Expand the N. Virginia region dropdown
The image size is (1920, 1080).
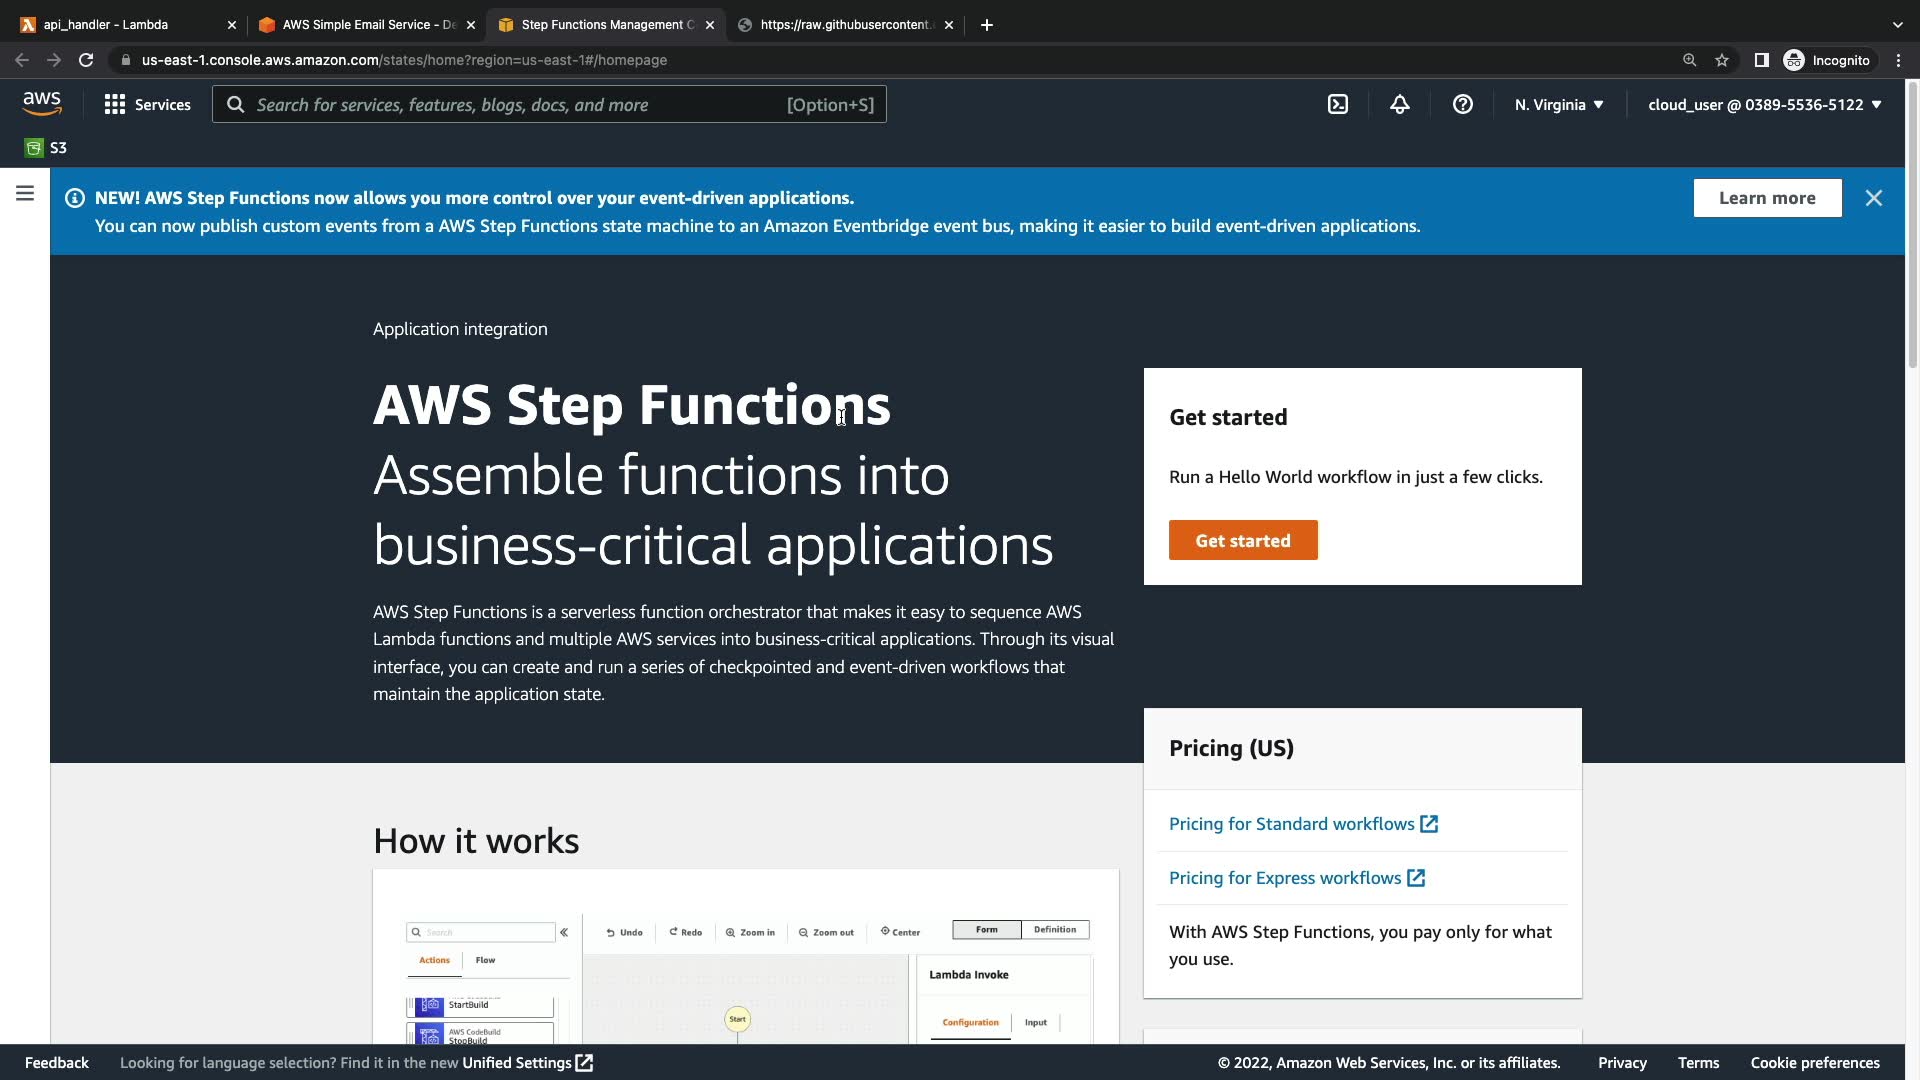click(x=1559, y=104)
